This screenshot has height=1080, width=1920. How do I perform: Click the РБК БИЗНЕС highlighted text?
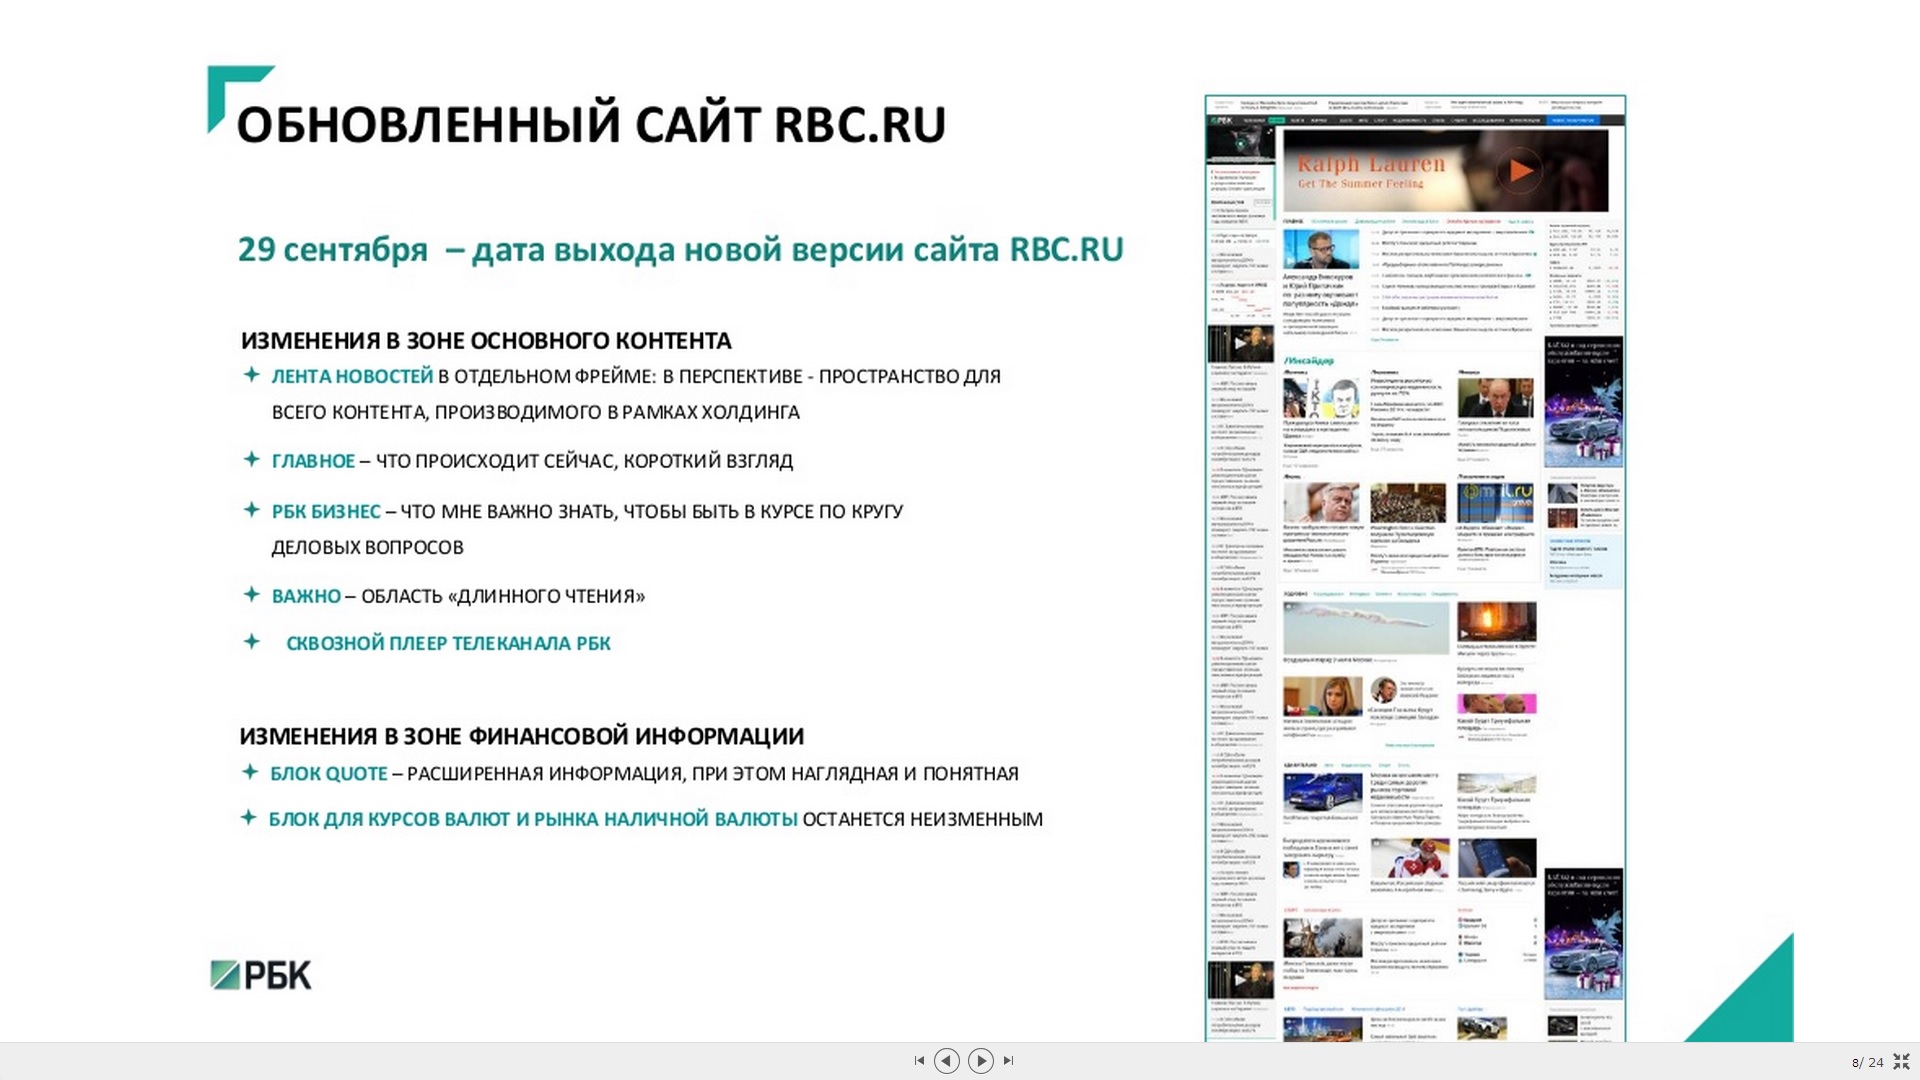point(326,511)
